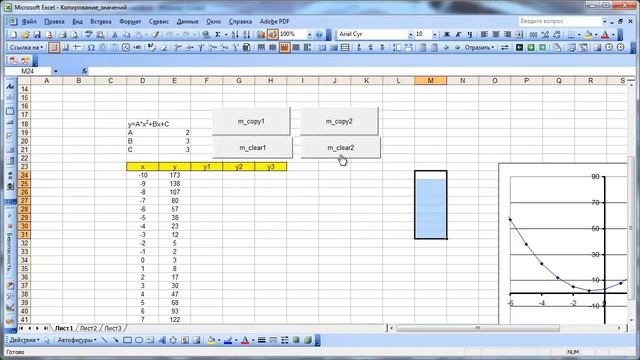Save the workbook with the floppy disk icon
This screenshot has width=640, height=360.
(37, 35)
